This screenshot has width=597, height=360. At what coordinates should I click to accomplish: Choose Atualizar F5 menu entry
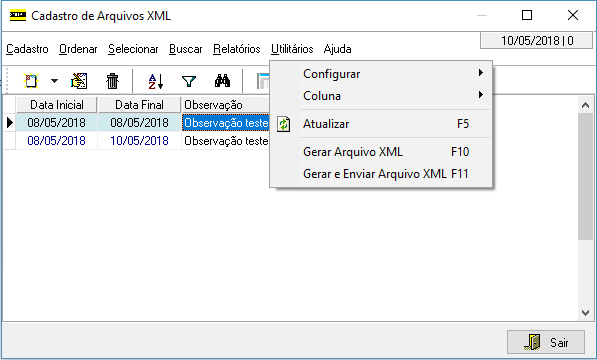pyautogui.click(x=381, y=124)
